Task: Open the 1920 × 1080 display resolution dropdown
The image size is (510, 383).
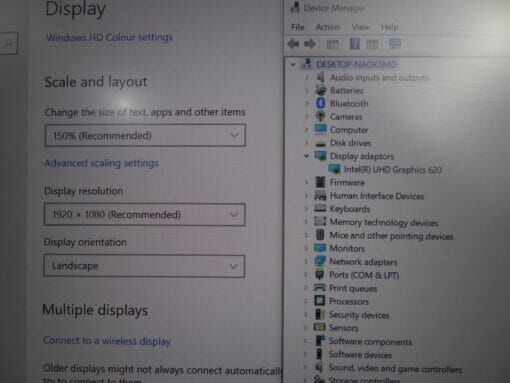Action: click(145, 214)
